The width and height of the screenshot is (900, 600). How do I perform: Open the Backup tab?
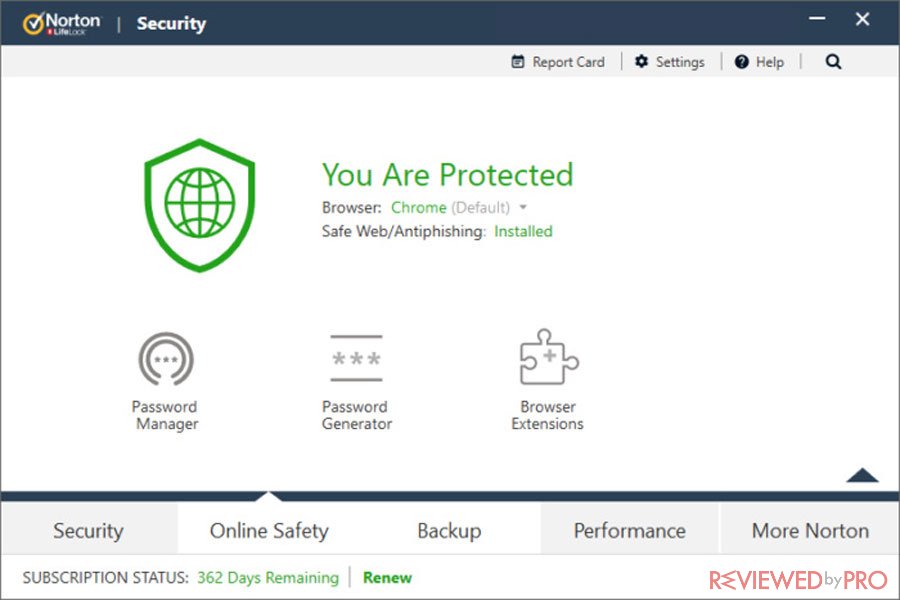449,531
